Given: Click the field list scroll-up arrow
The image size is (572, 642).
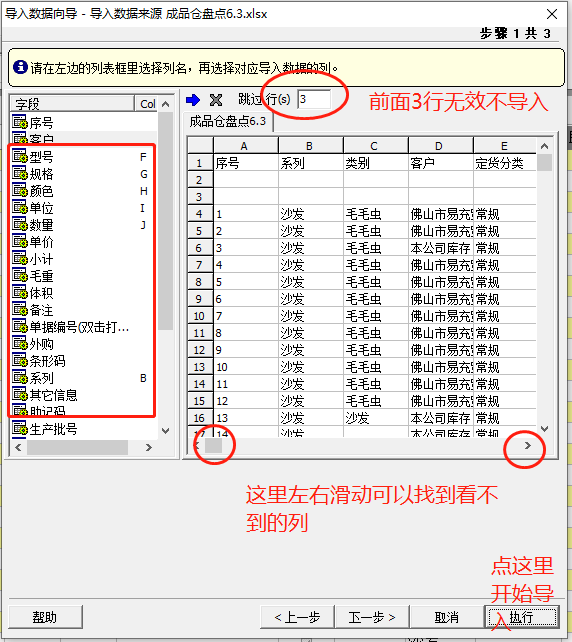Looking at the screenshot, I should pos(165,104).
